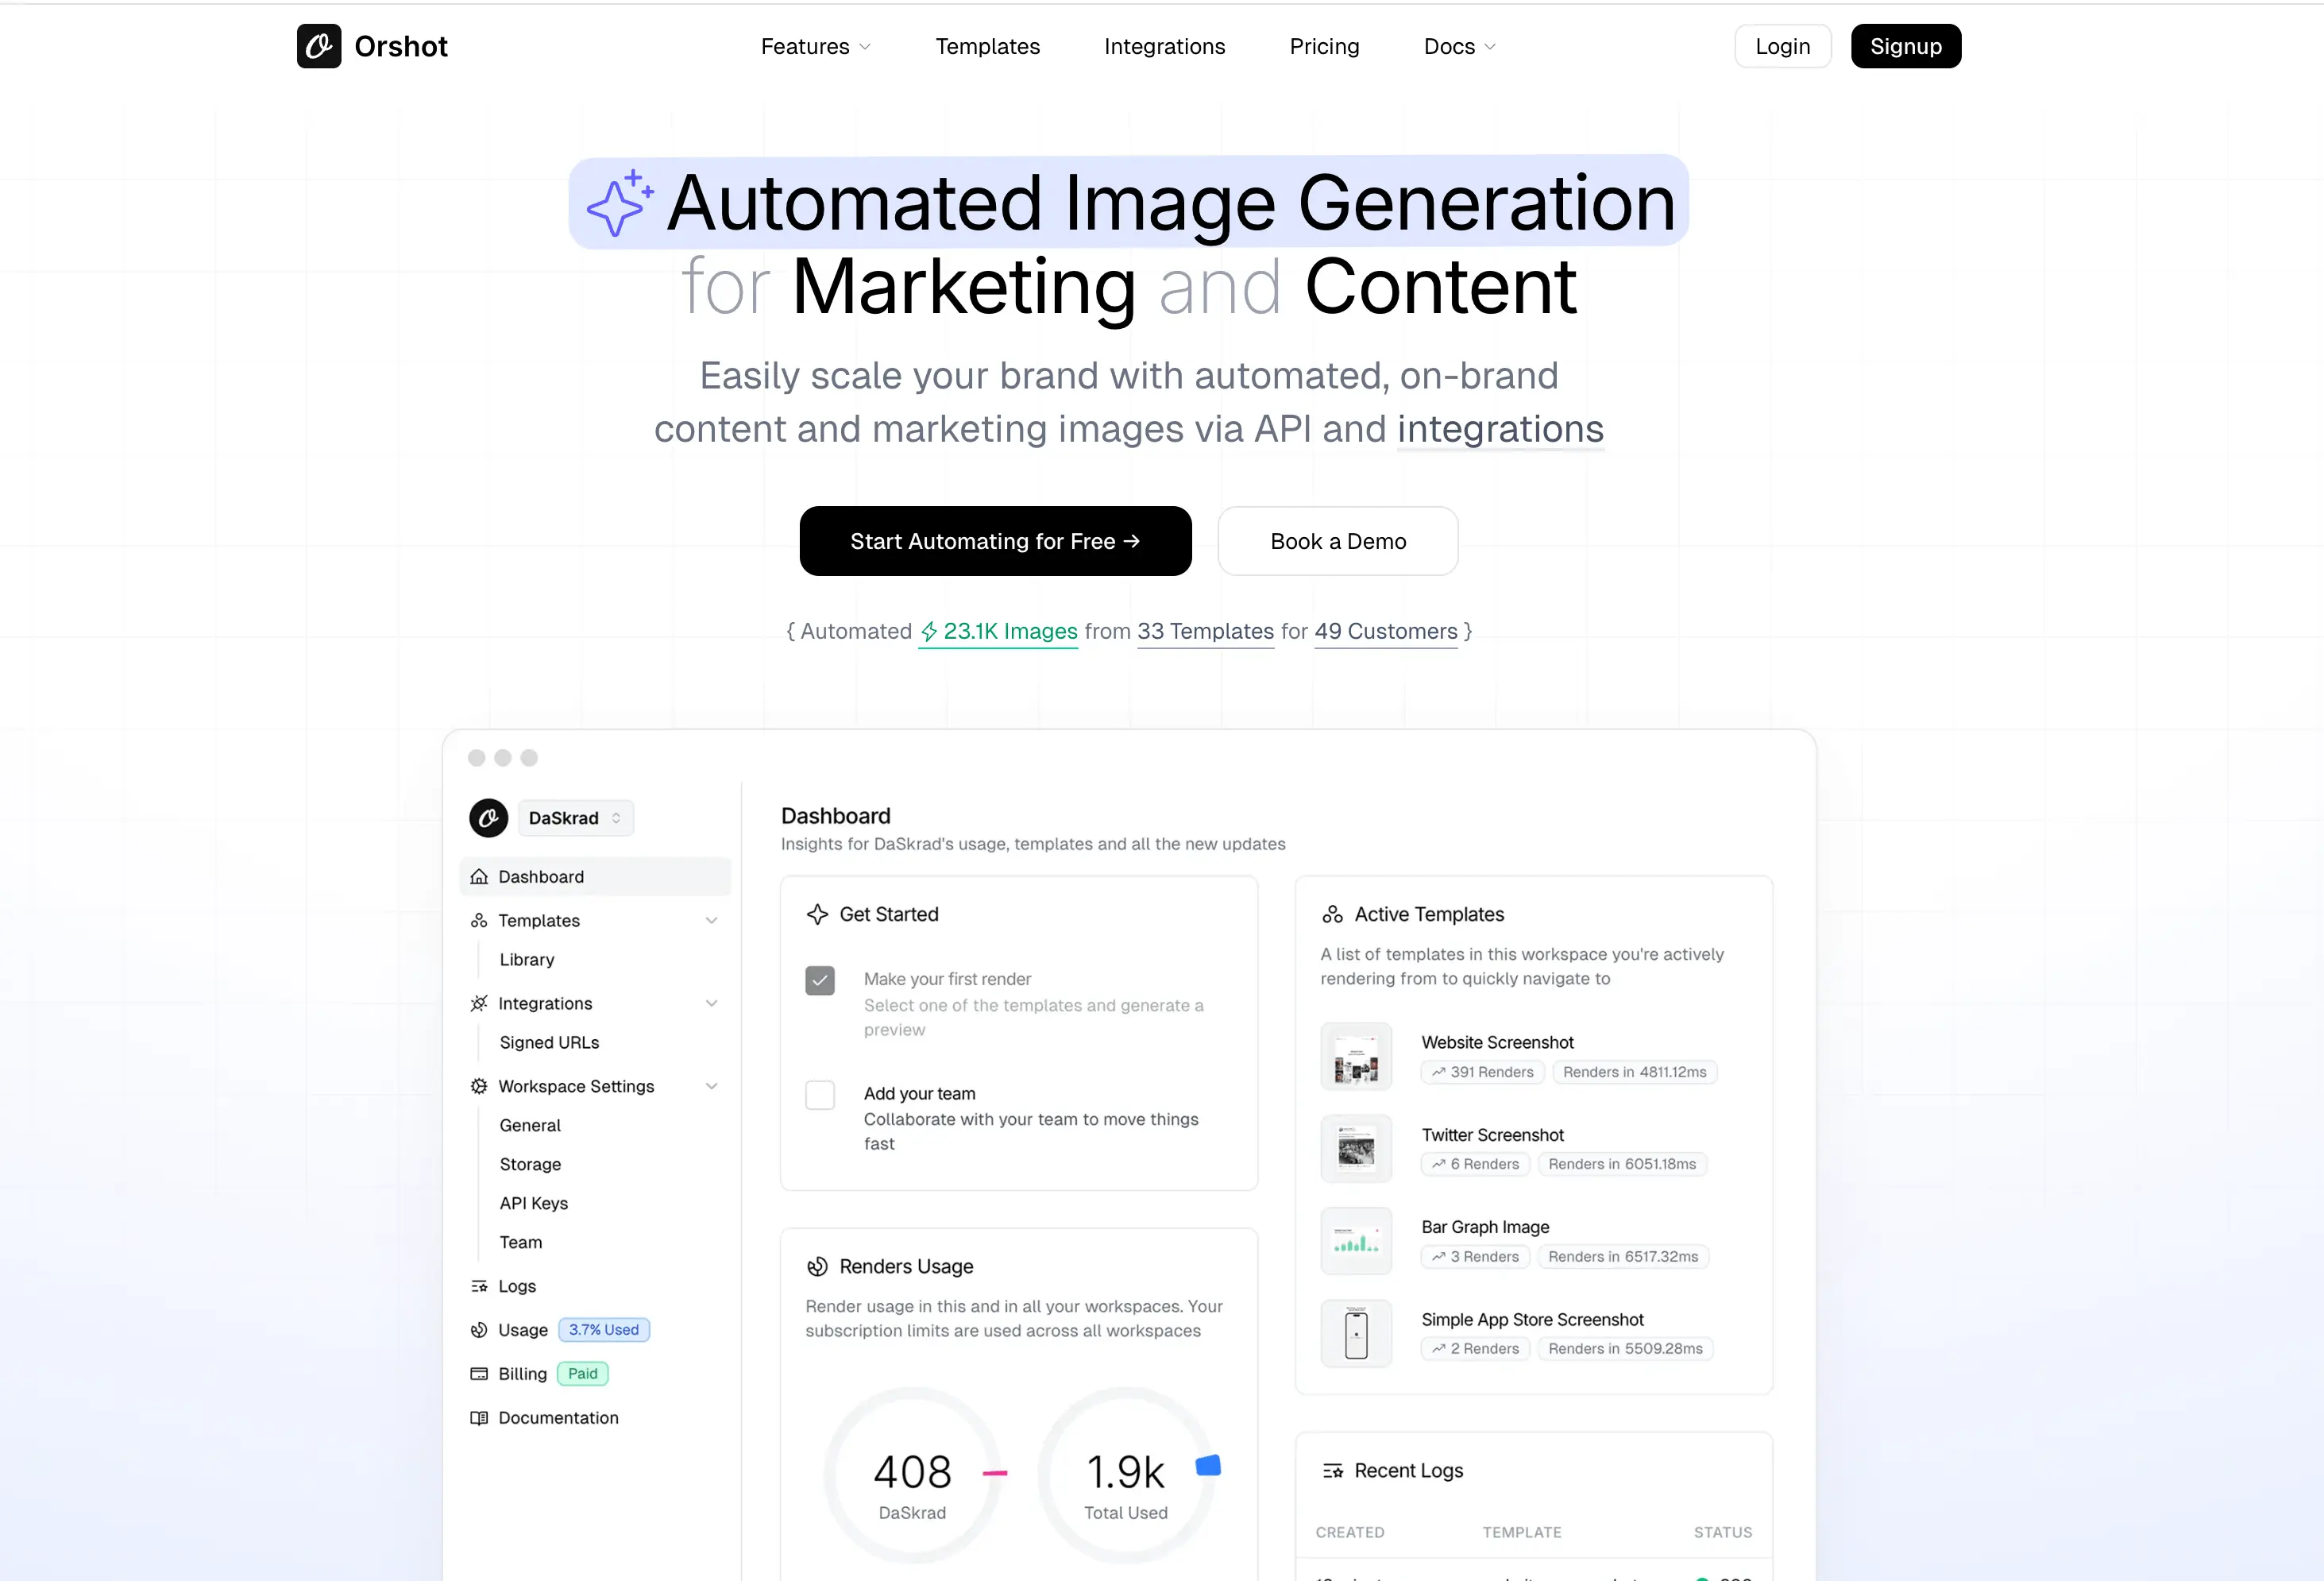Click the blue Total Used usage indicator
The height and width of the screenshot is (1581, 2324).
[1208, 1466]
